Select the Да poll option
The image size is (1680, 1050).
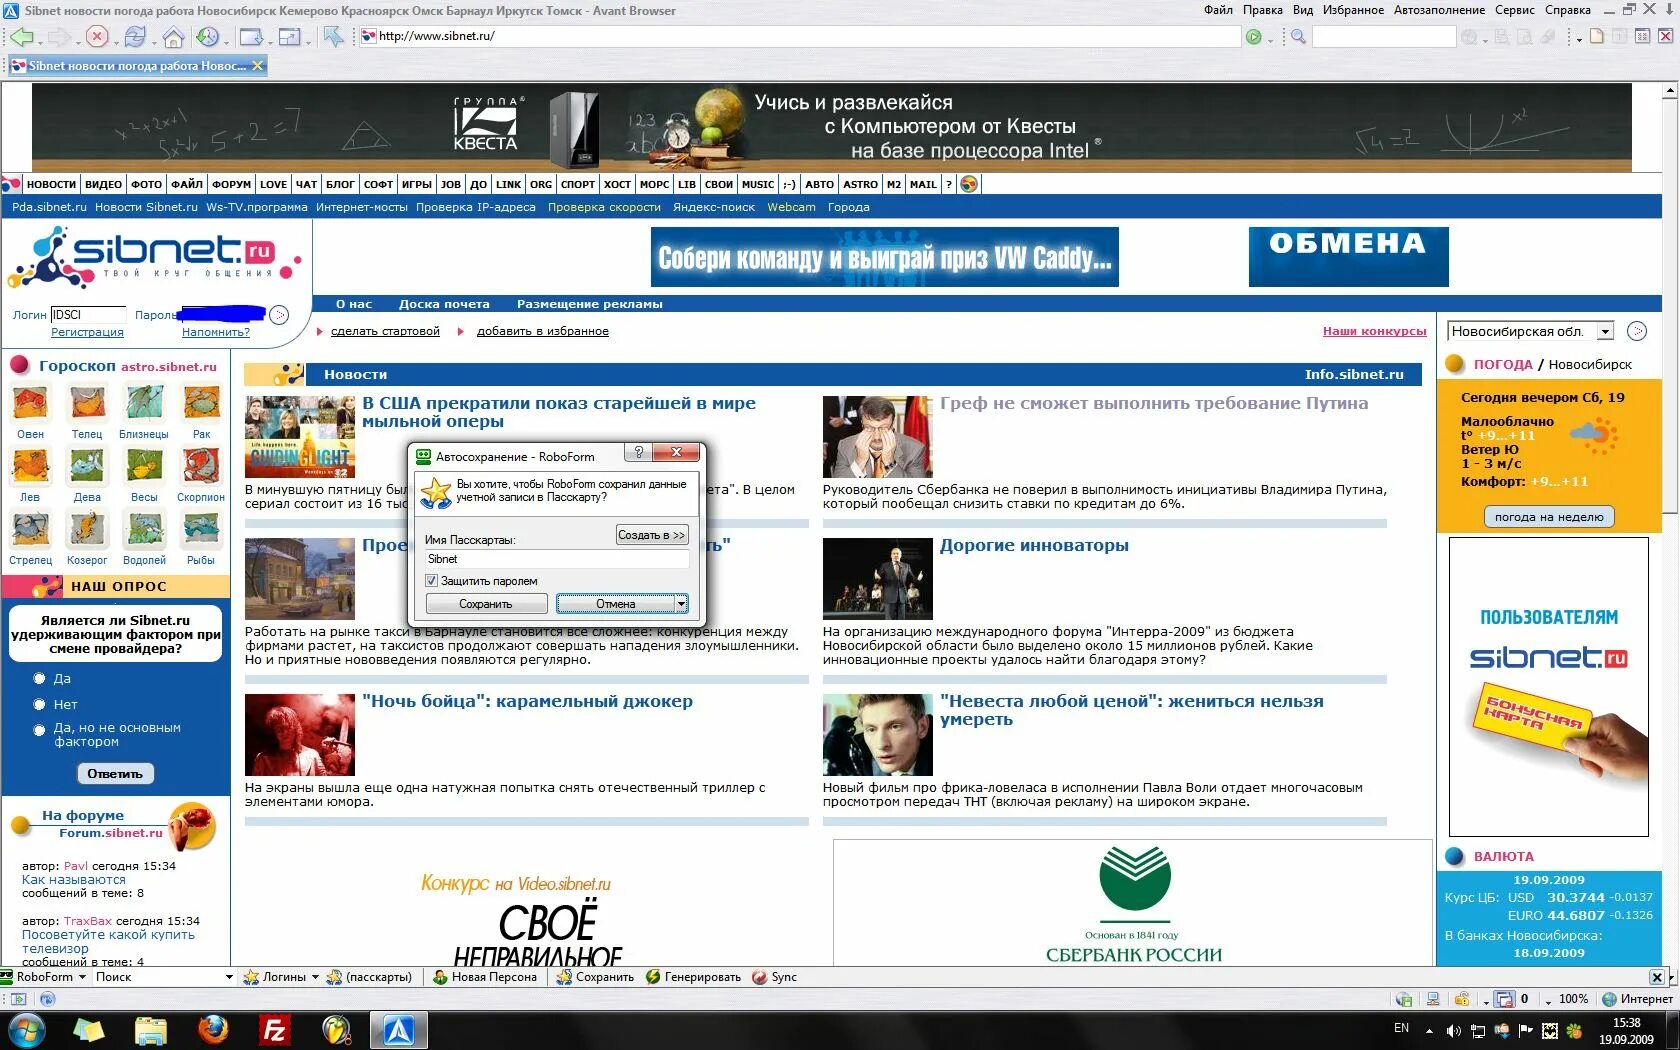click(x=40, y=679)
